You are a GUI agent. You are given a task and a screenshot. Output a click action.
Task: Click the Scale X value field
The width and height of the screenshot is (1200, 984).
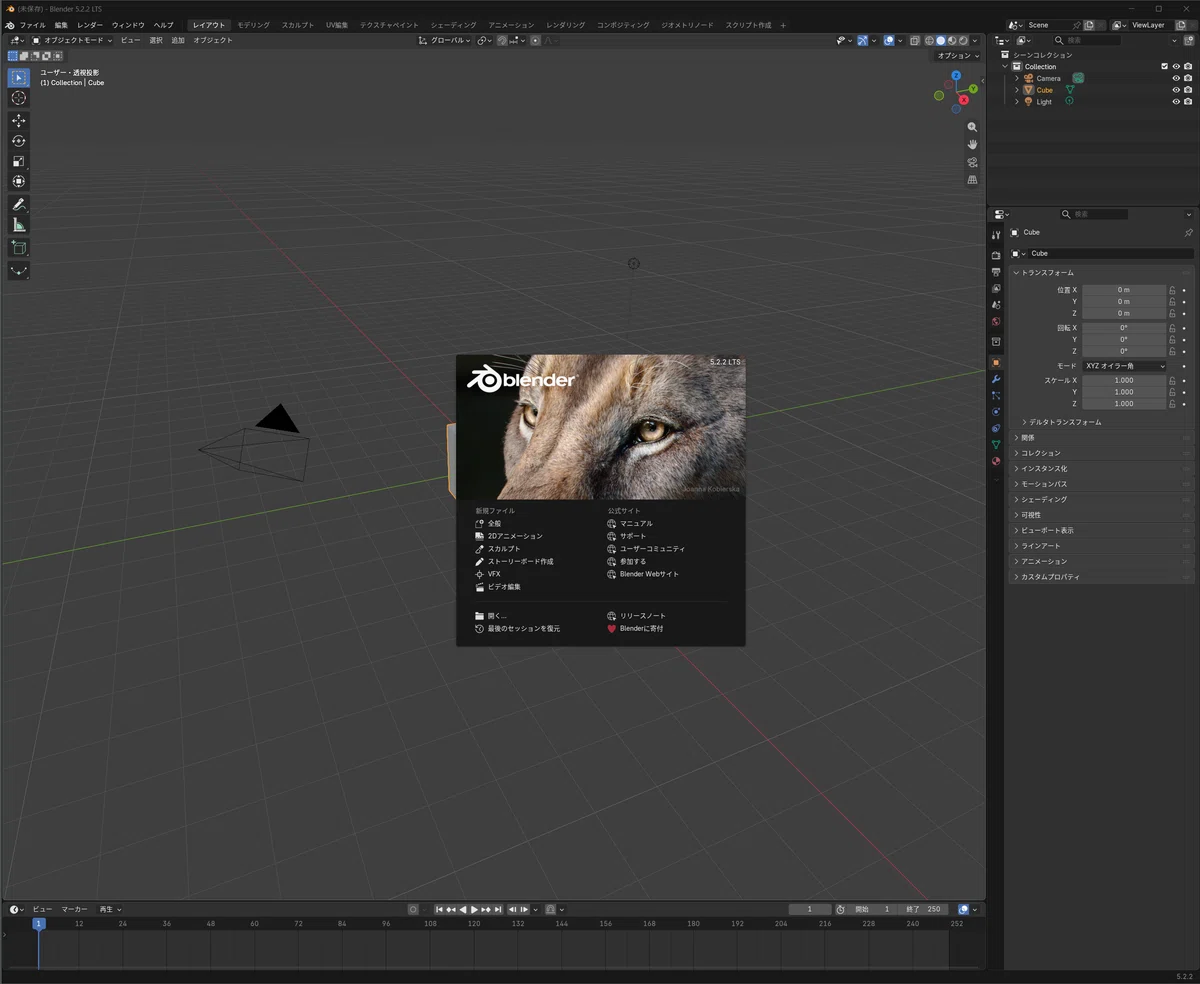(x=1124, y=380)
